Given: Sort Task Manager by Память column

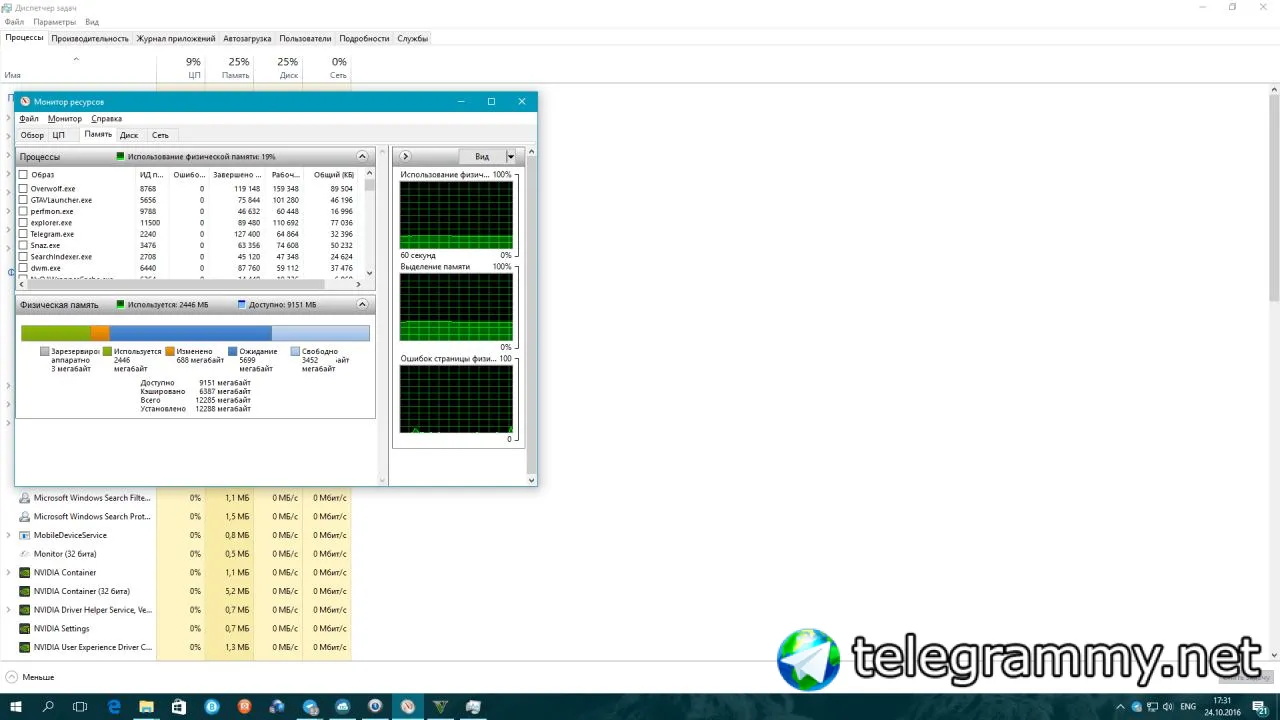Looking at the screenshot, I should [230, 67].
